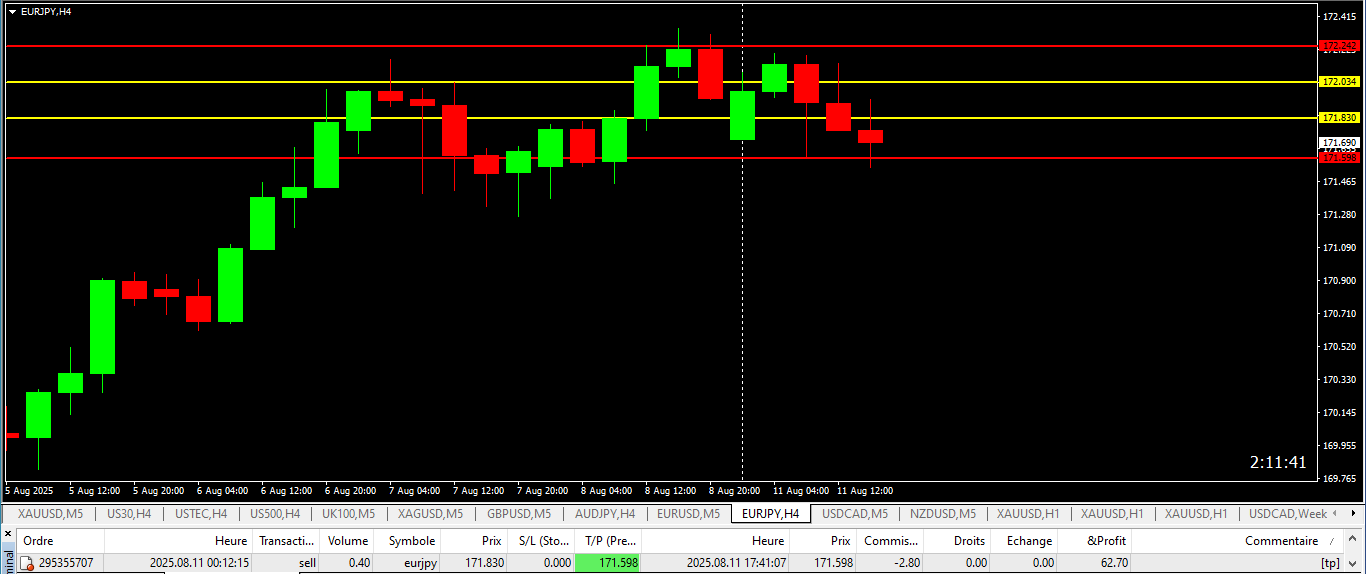Screen dimensions: 1366x574
Task: Click order number 295355707 in the table
Action: pyautogui.click(x=66, y=563)
